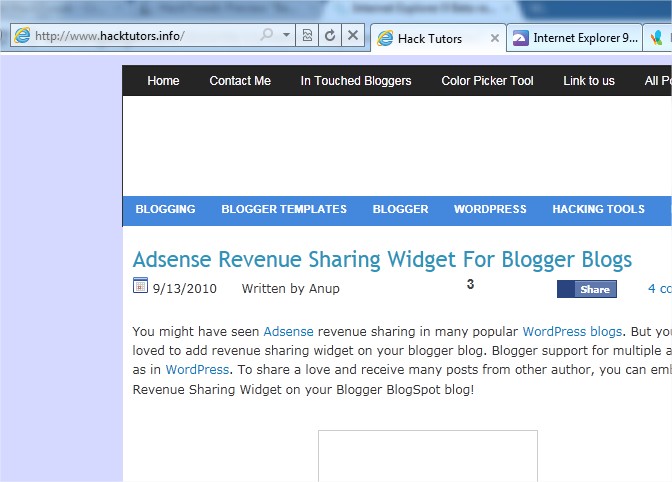672x482 pixels.
Task: Click the Internet Explorer icon in address bar
Action: click(22, 35)
